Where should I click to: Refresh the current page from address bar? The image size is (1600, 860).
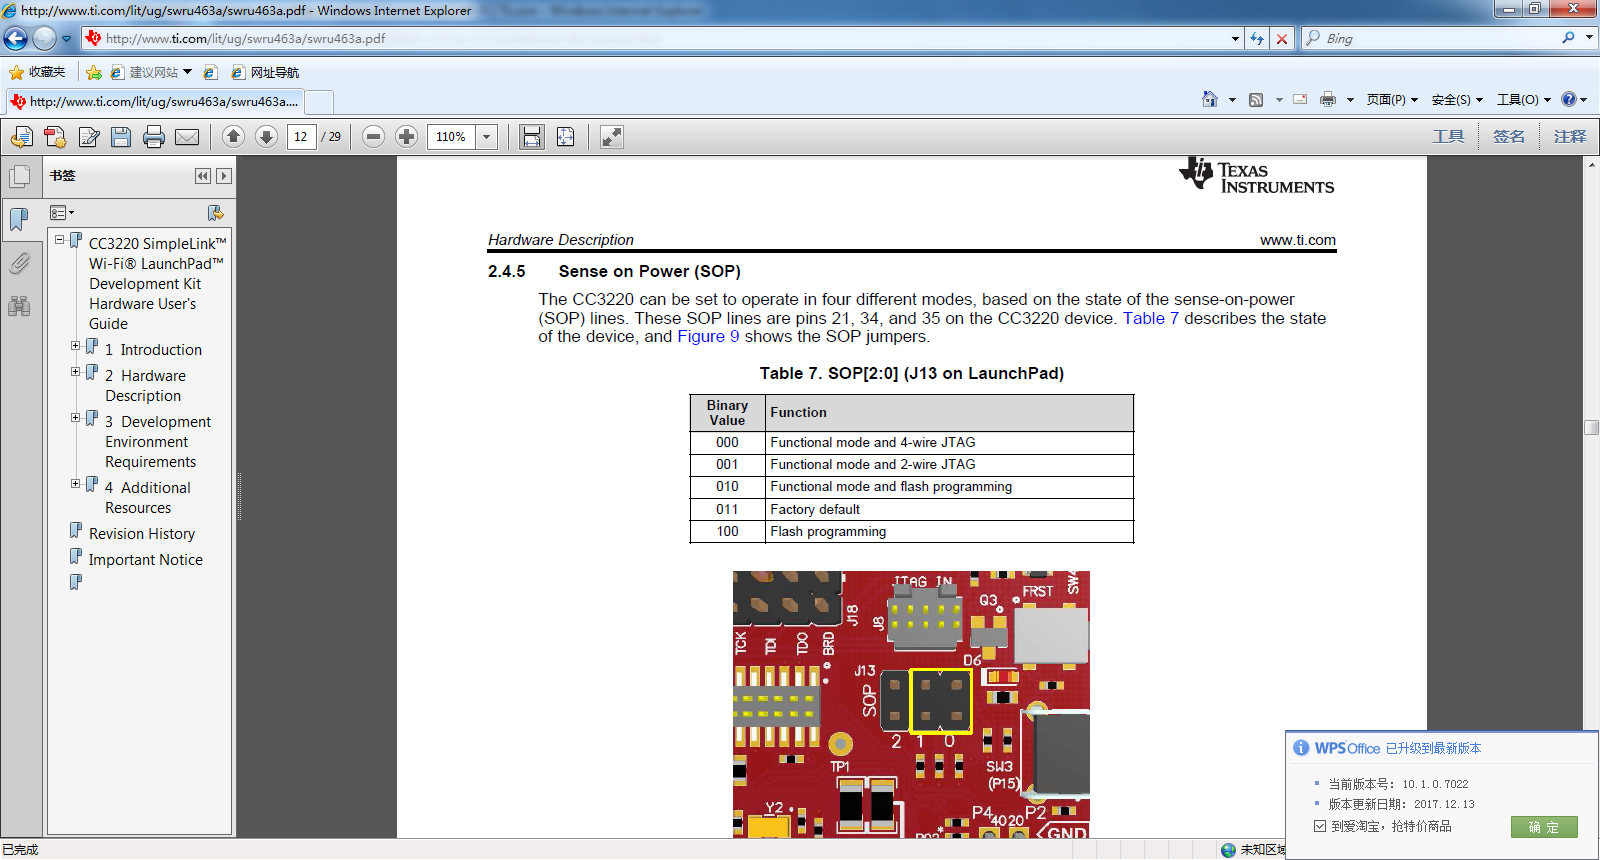coord(1257,39)
